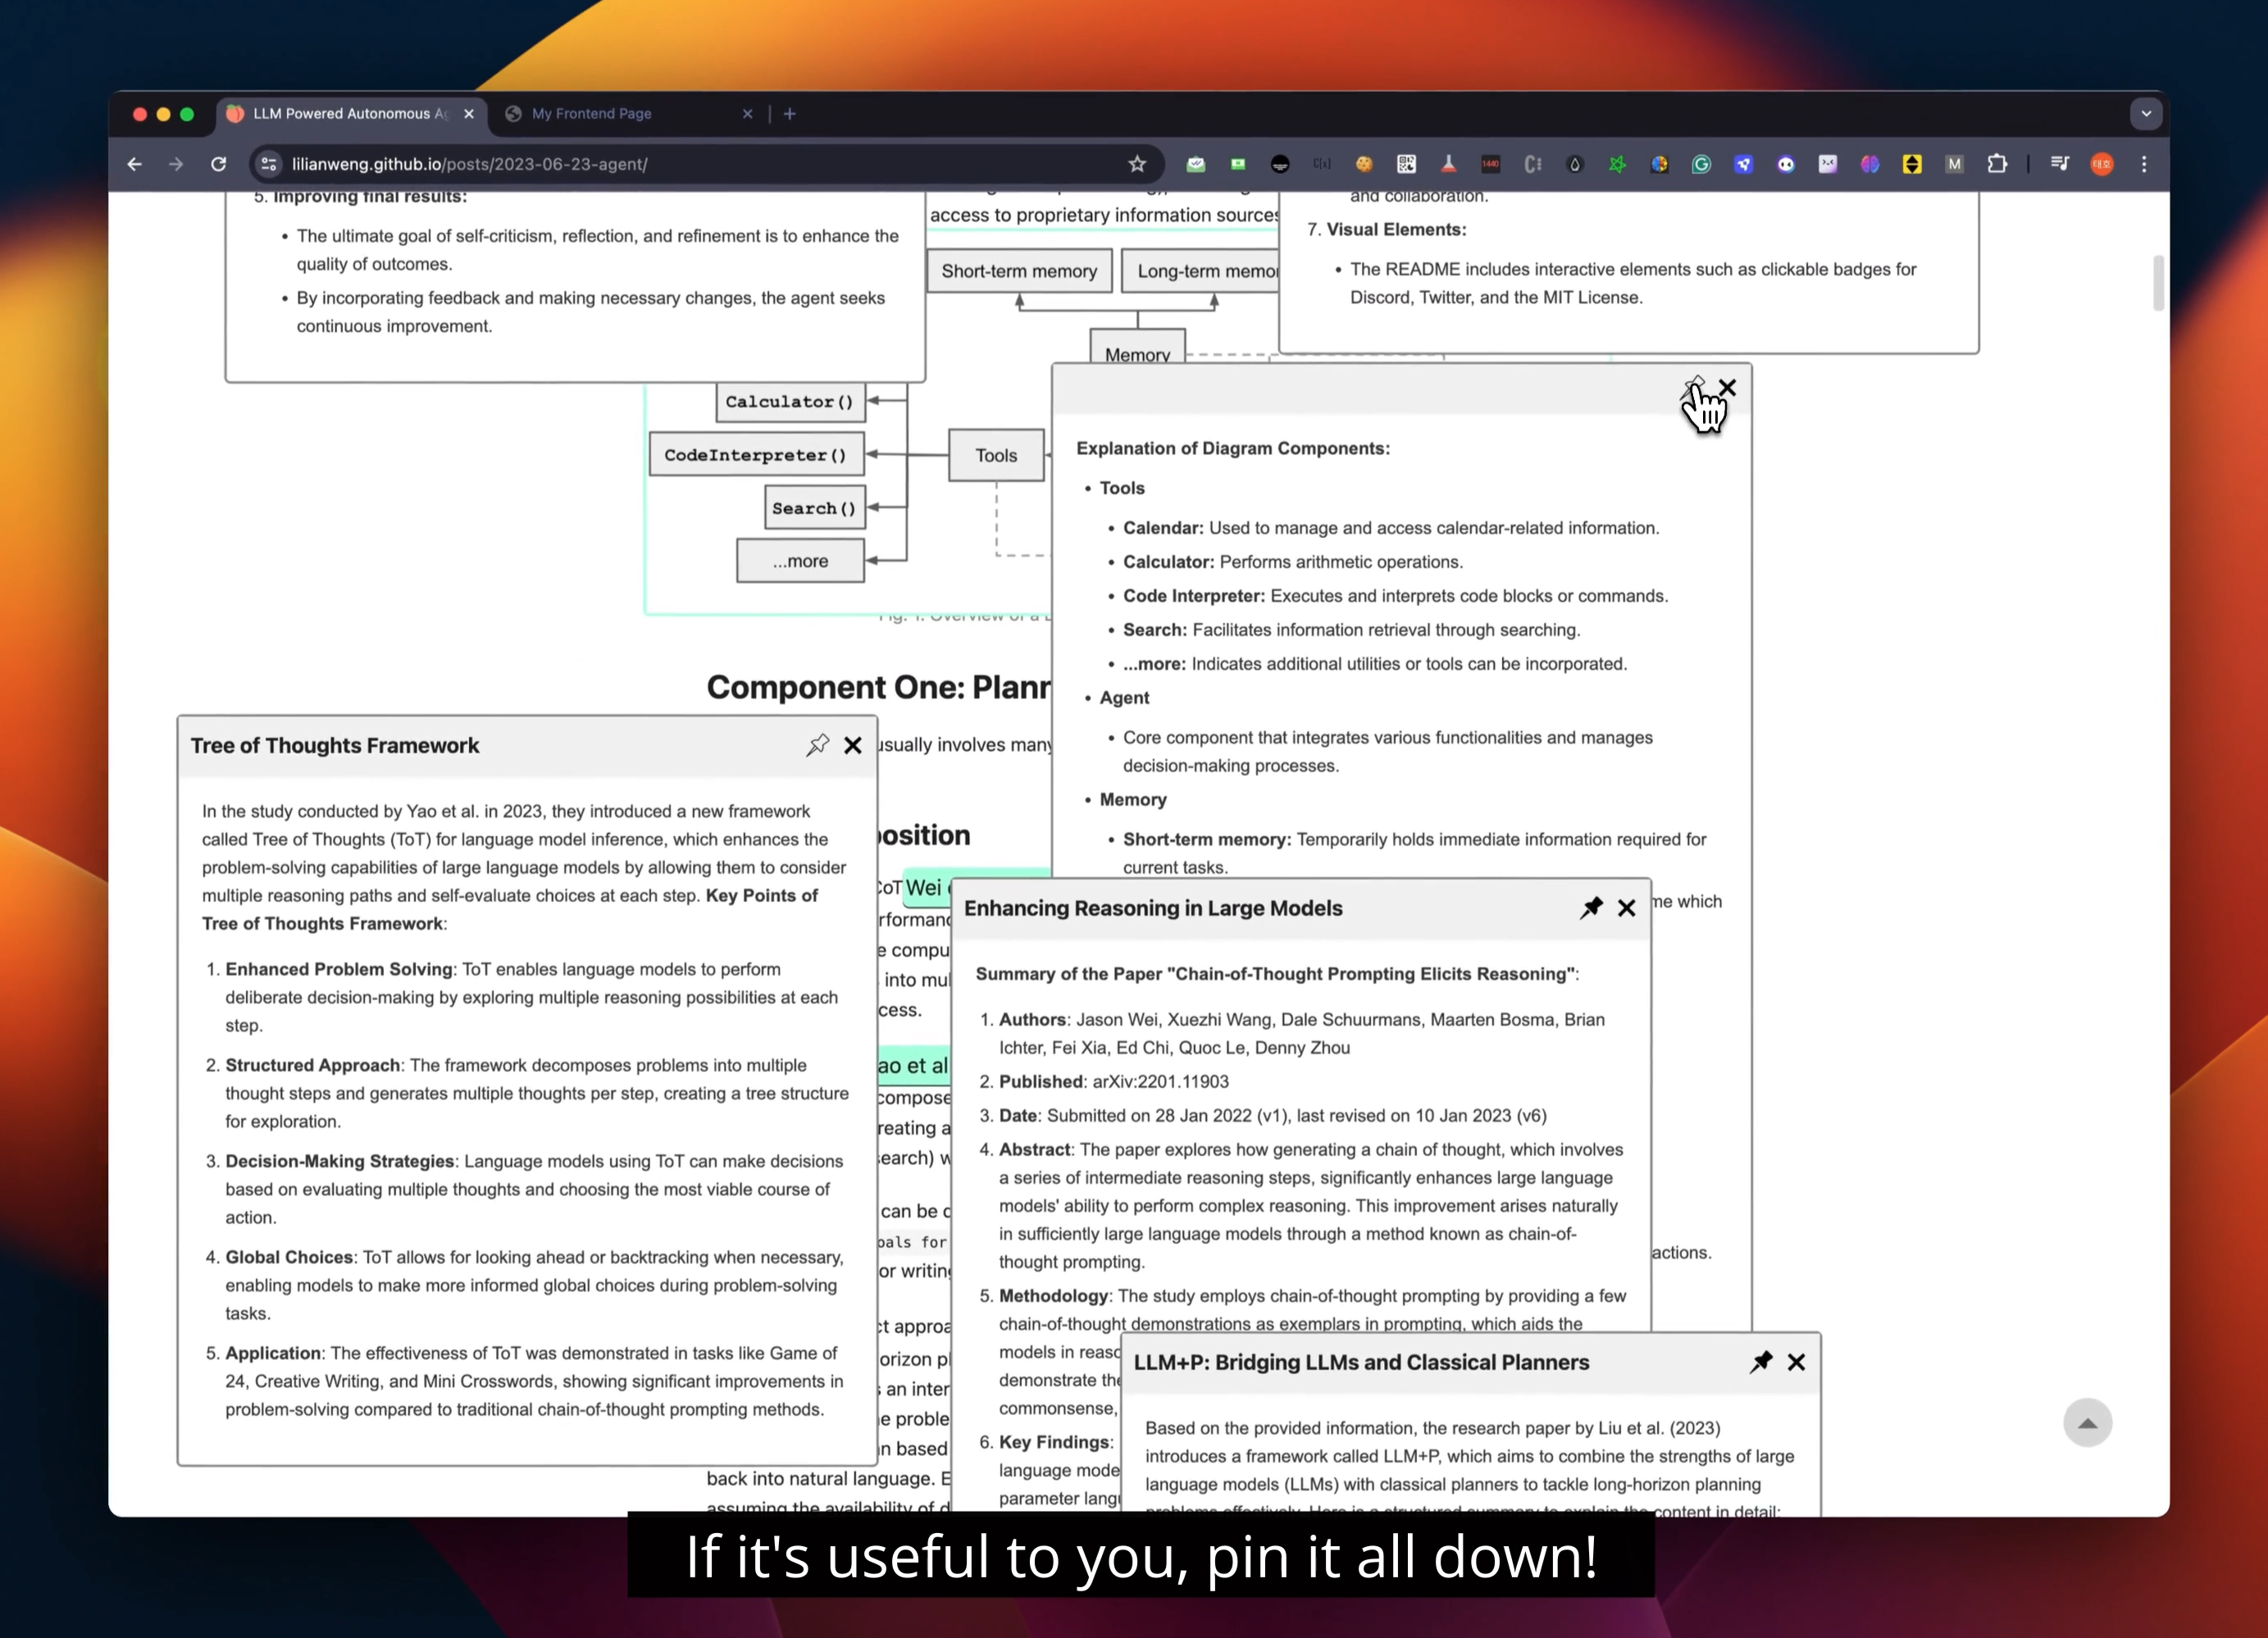
Task: Unpin the Enhancing Reasoning in Large Models popup
Action: click(x=1591, y=907)
